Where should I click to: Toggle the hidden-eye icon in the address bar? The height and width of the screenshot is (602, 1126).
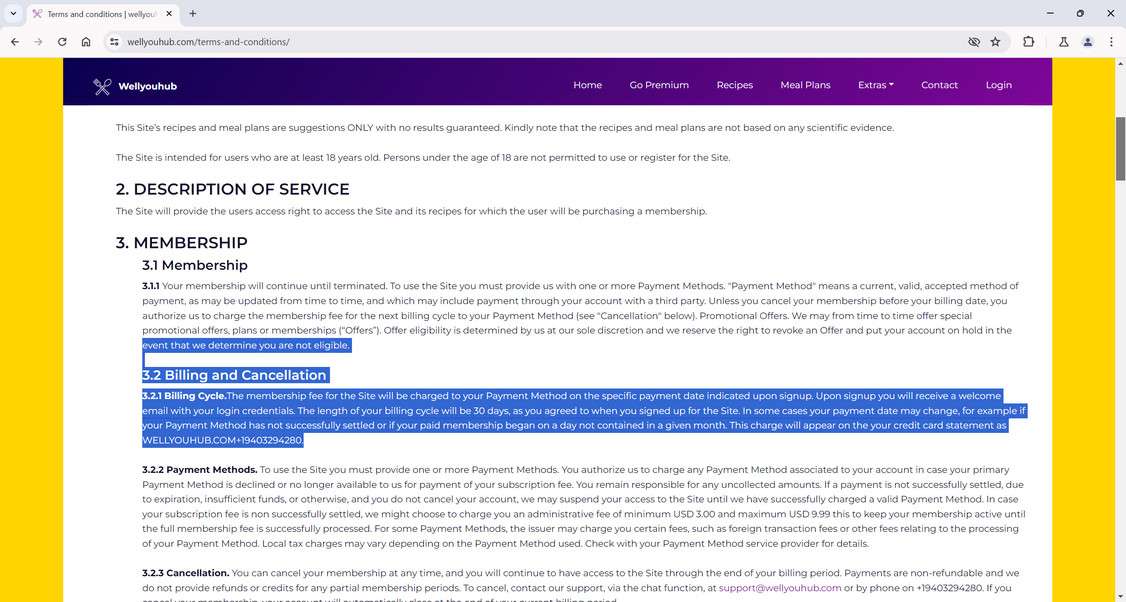pyautogui.click(x=972, y=42)
